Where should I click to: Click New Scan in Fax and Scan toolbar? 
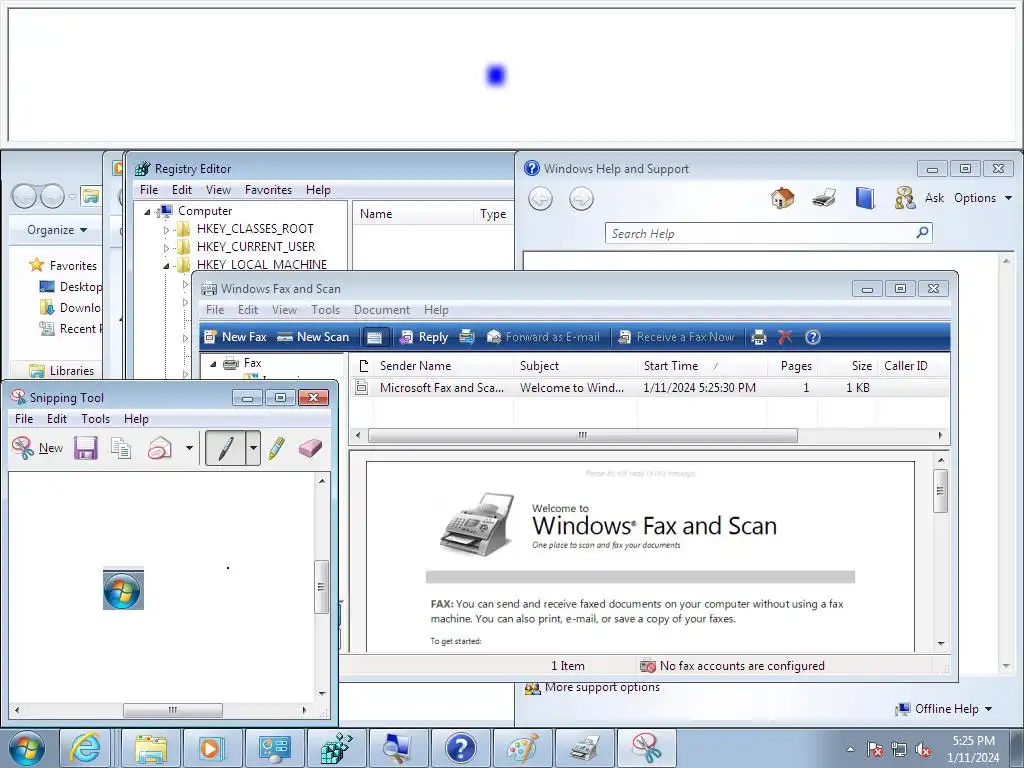pos(313,337)
